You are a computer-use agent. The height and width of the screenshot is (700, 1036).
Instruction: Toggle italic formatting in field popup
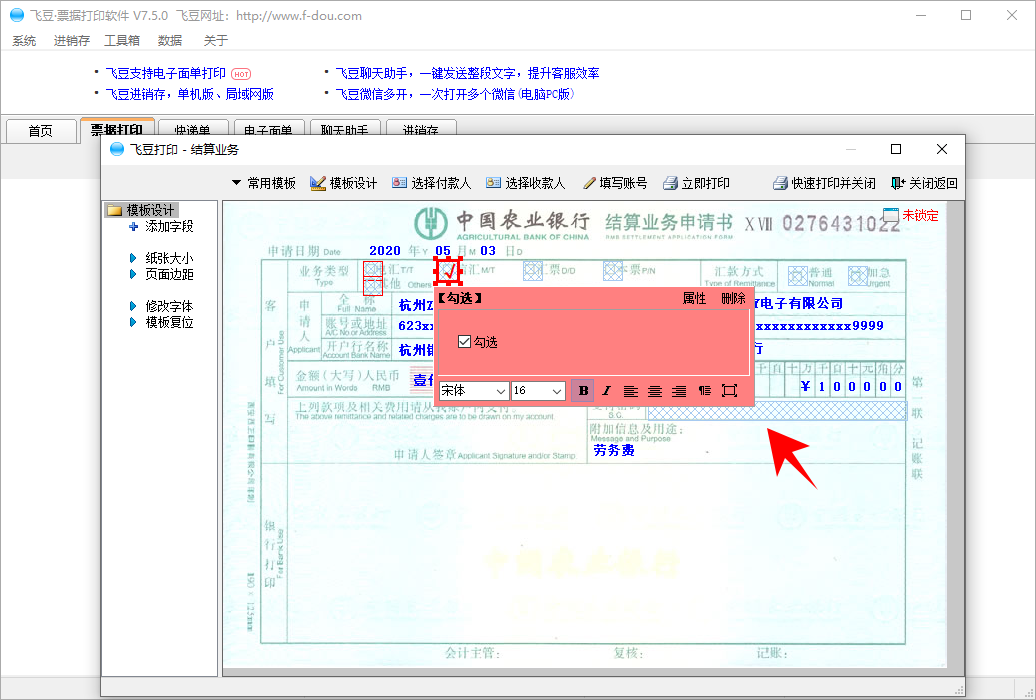607,391
